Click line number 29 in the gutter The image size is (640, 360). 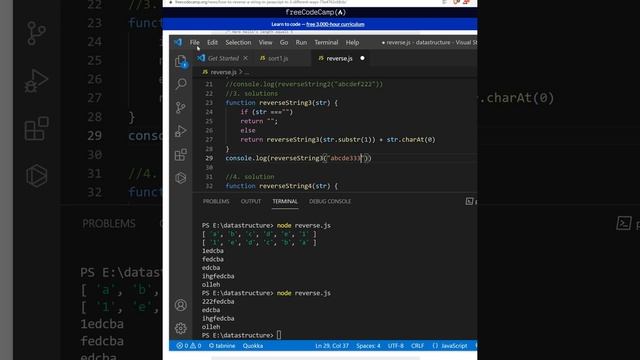pyautogui.click(x=209, y=158)
